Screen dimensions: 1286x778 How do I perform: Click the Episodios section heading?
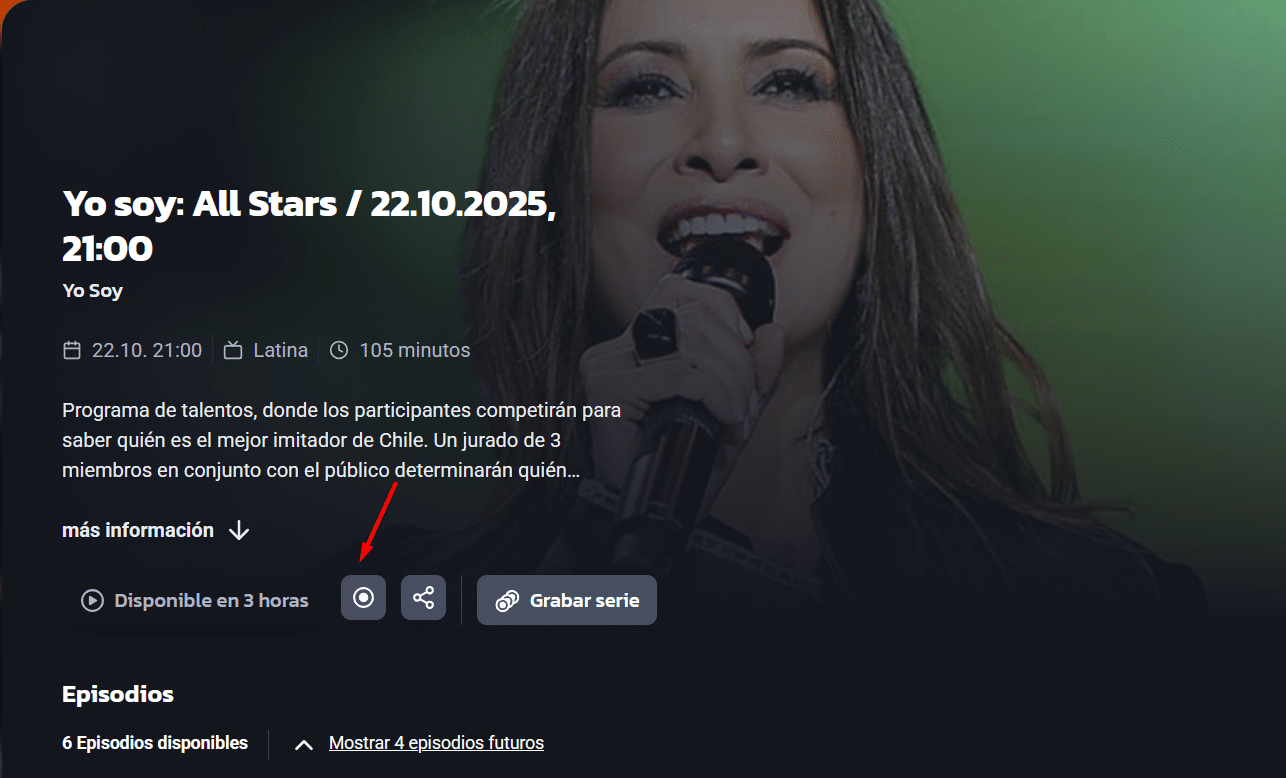click(x=118, y=694)
